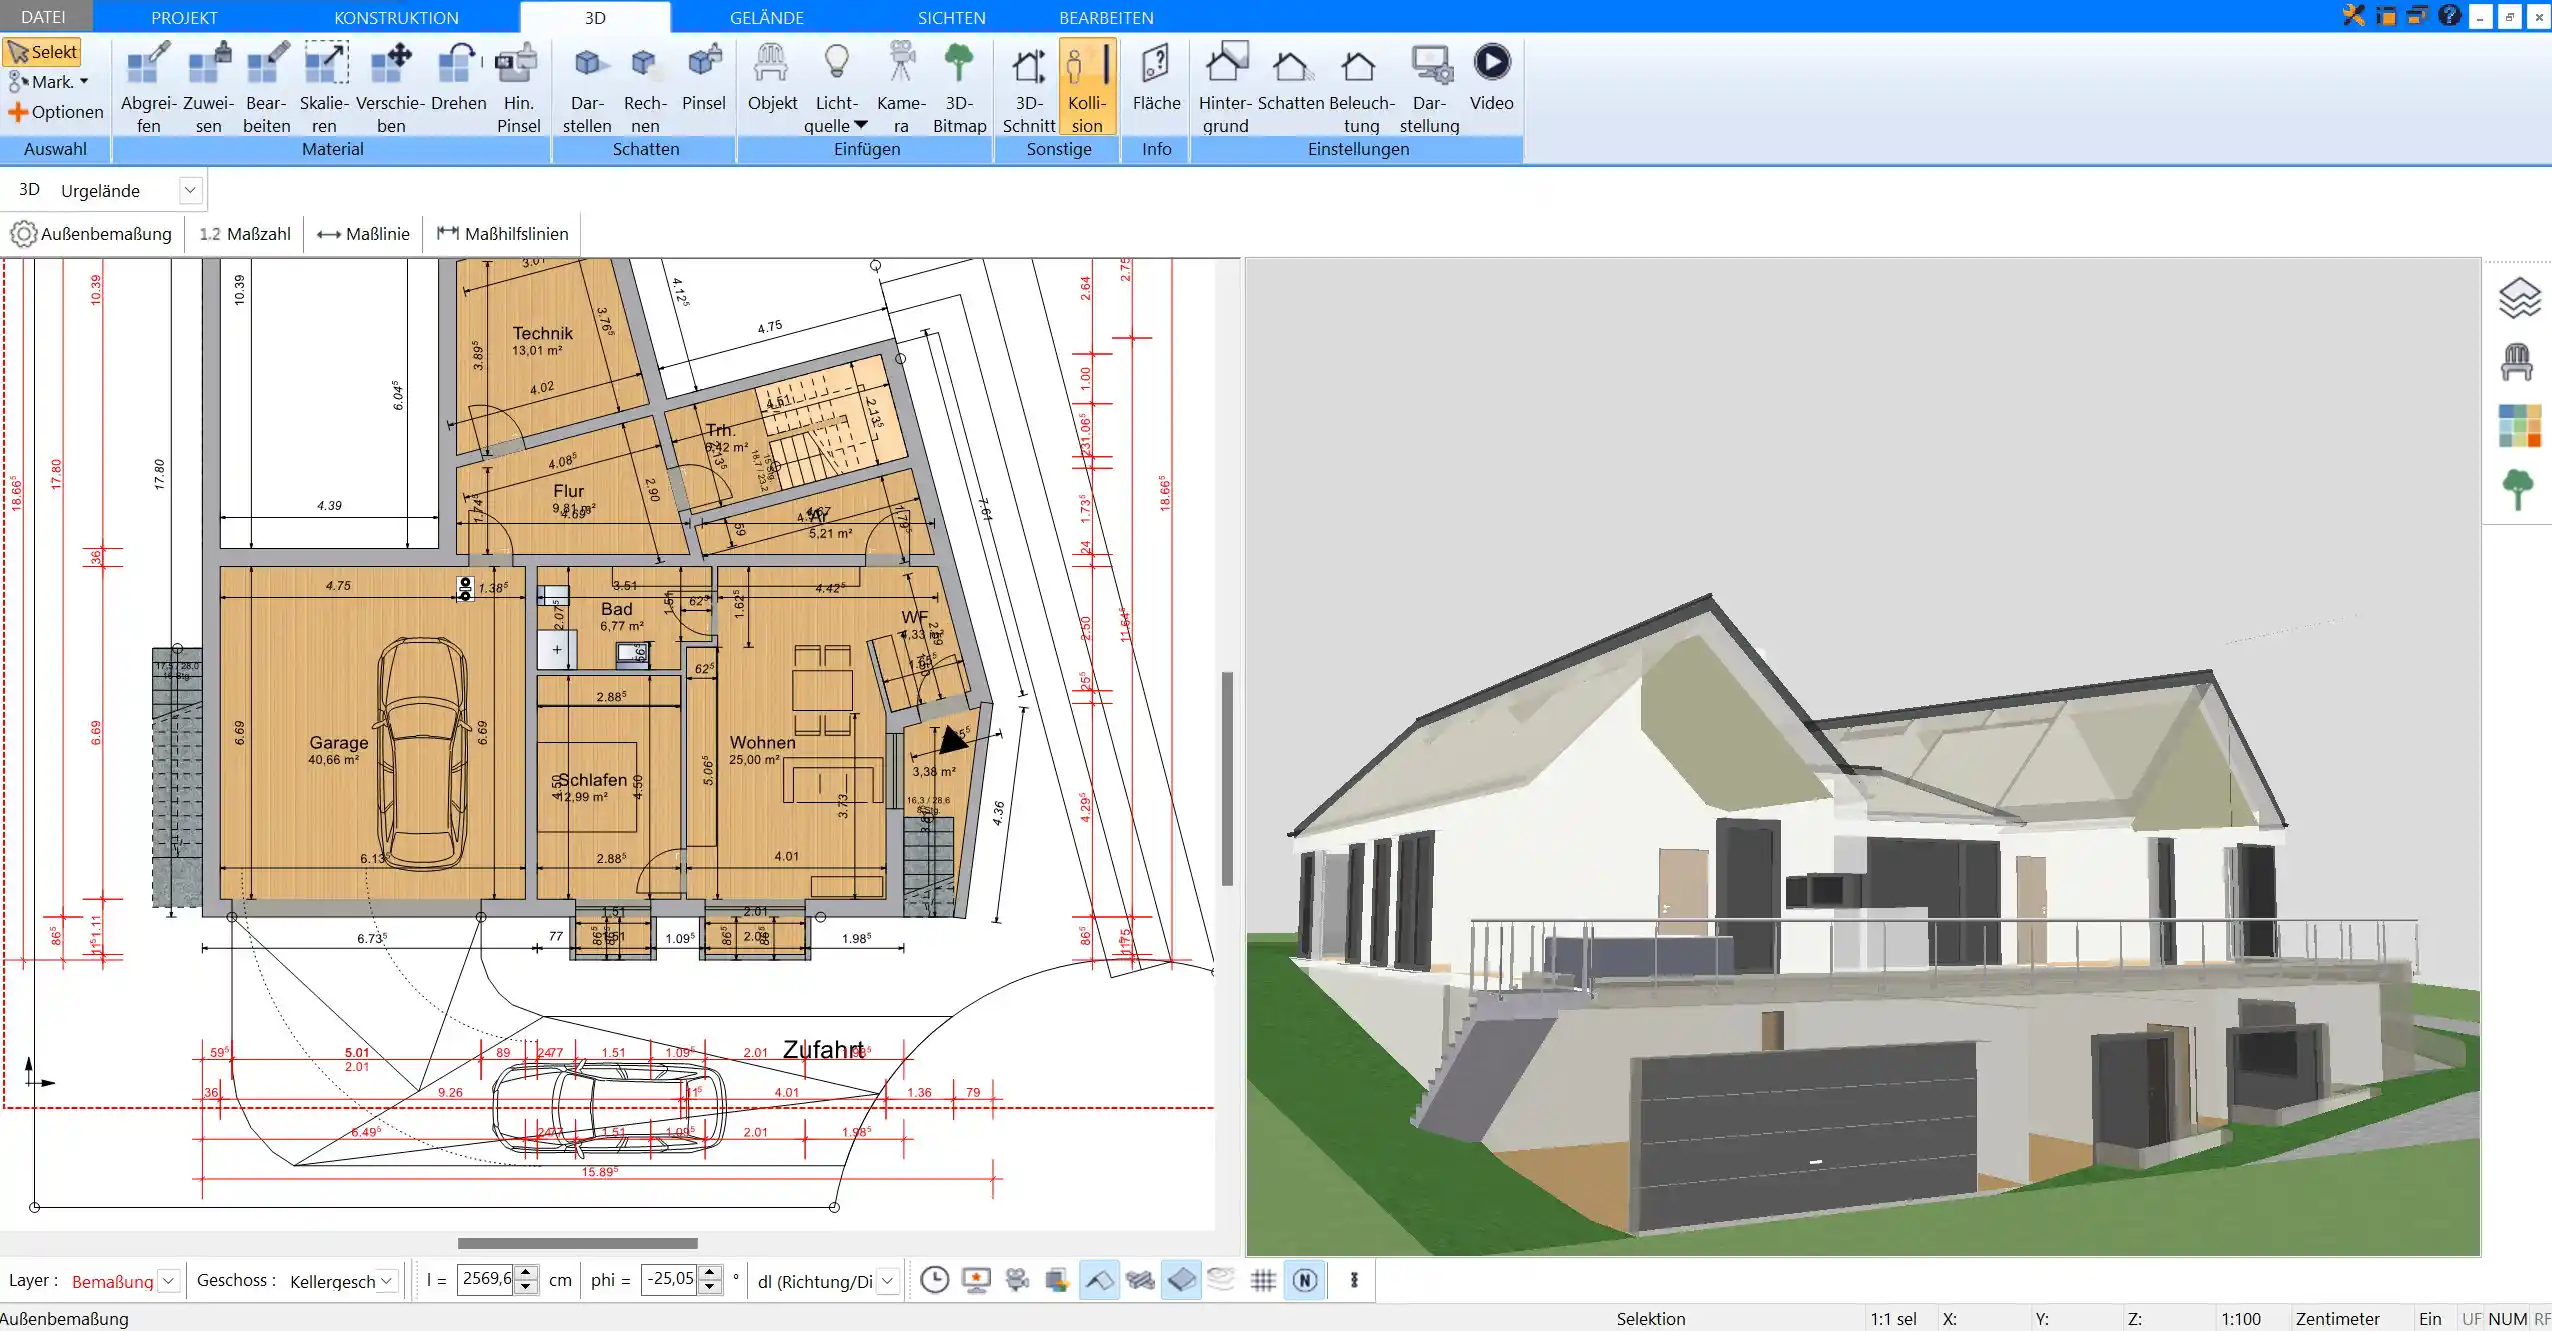Toggle the Kollision mode button
Image resolution: width=2552 pixels, height=1331 pixels.
(x=1087, y=87)
